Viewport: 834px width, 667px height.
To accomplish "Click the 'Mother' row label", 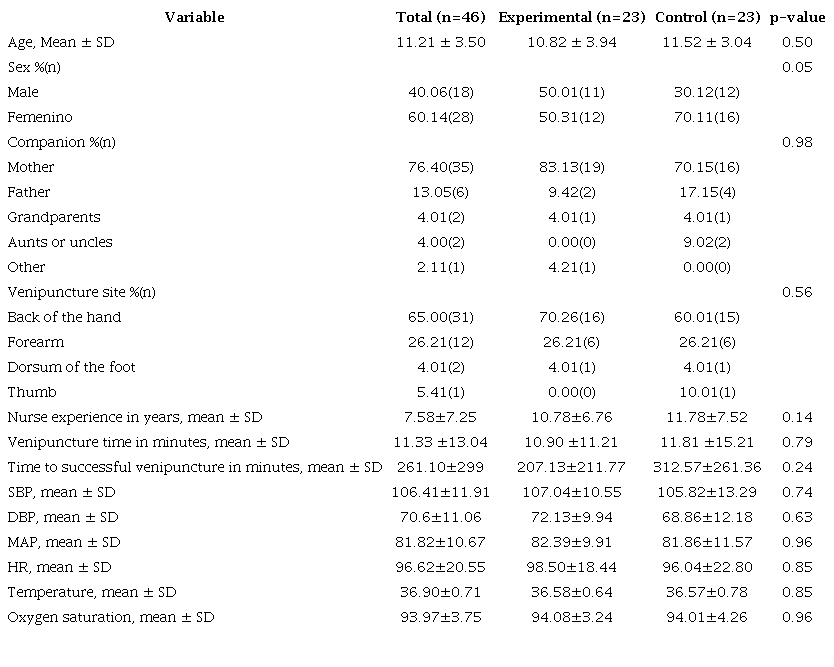I will [x=31, y=167].
